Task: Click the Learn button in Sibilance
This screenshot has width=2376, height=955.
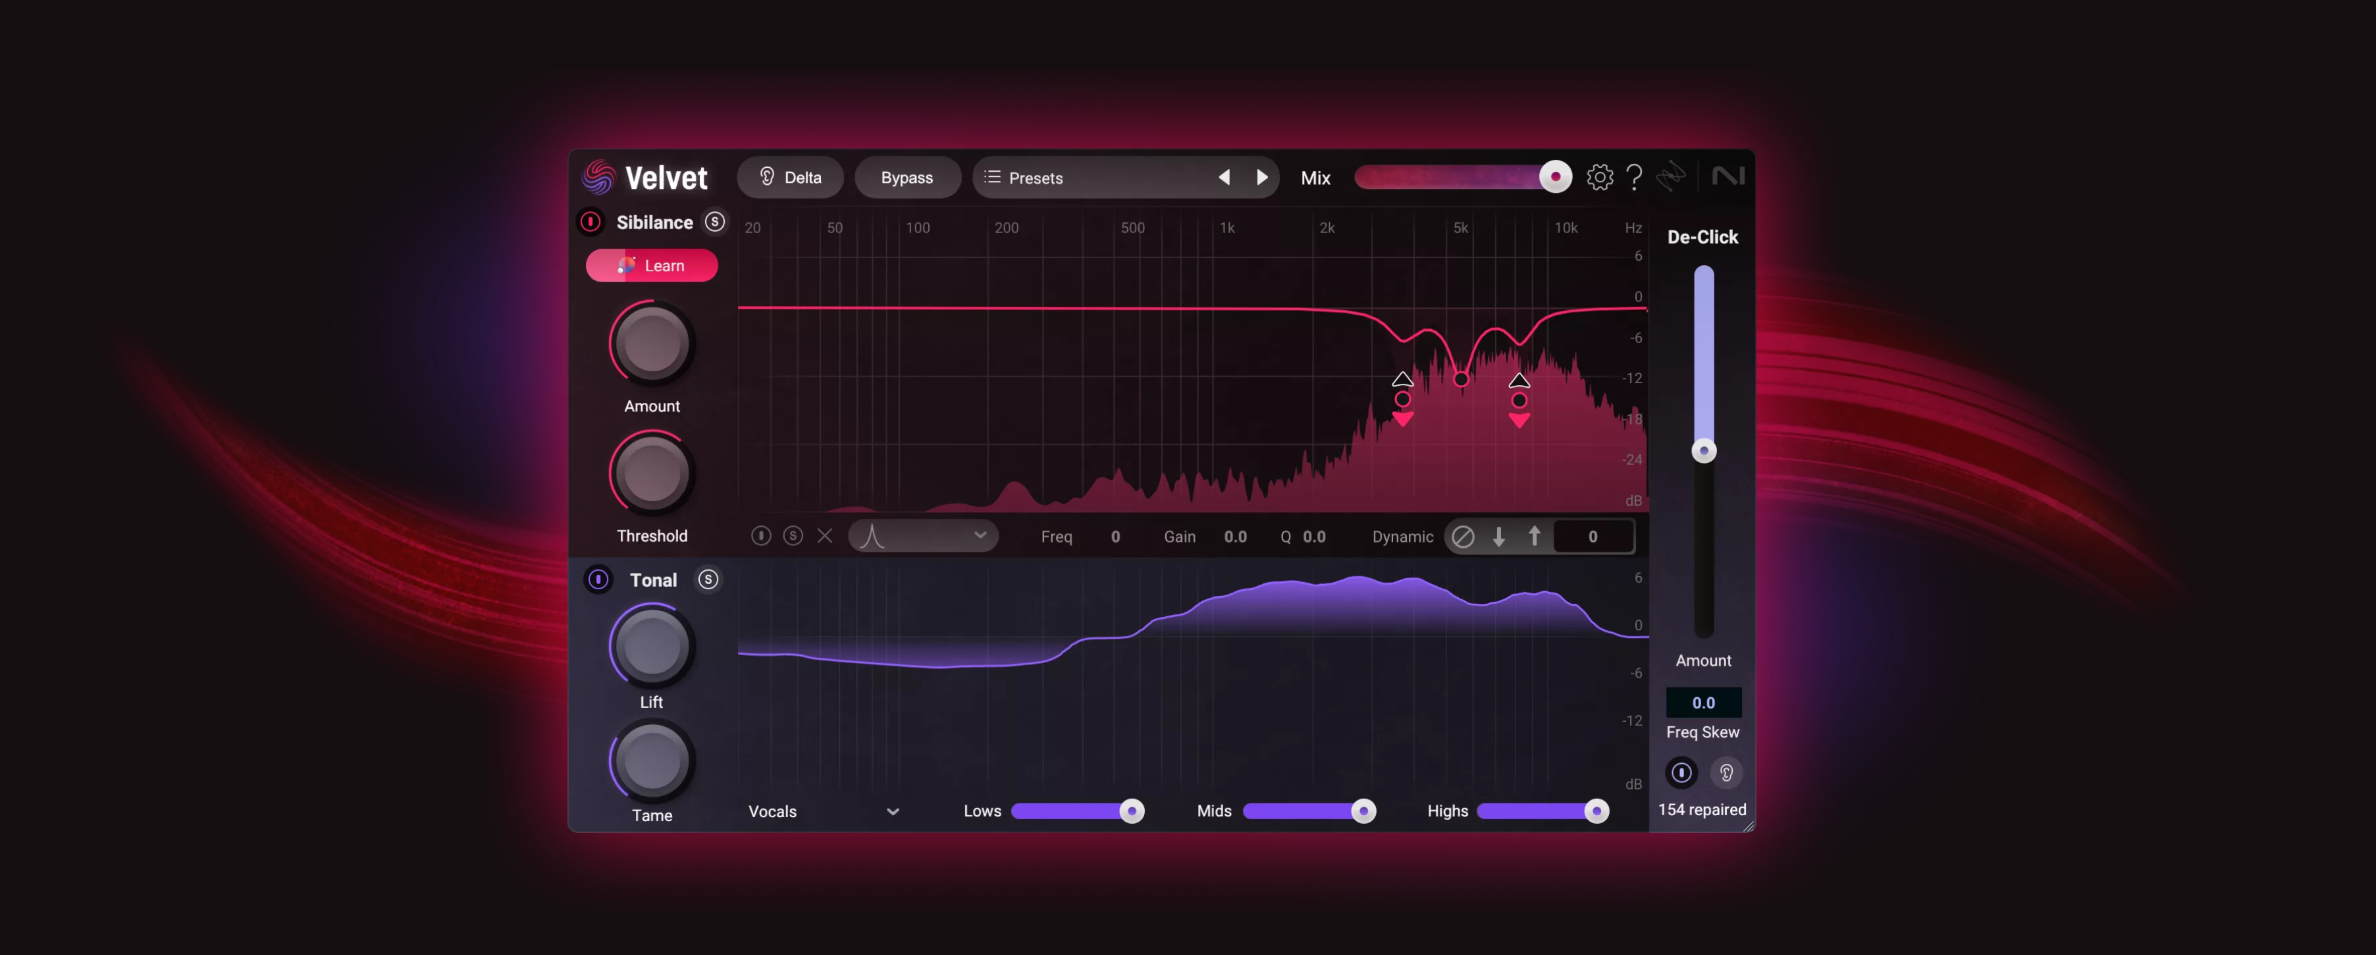Action: [x=652, y=265]
